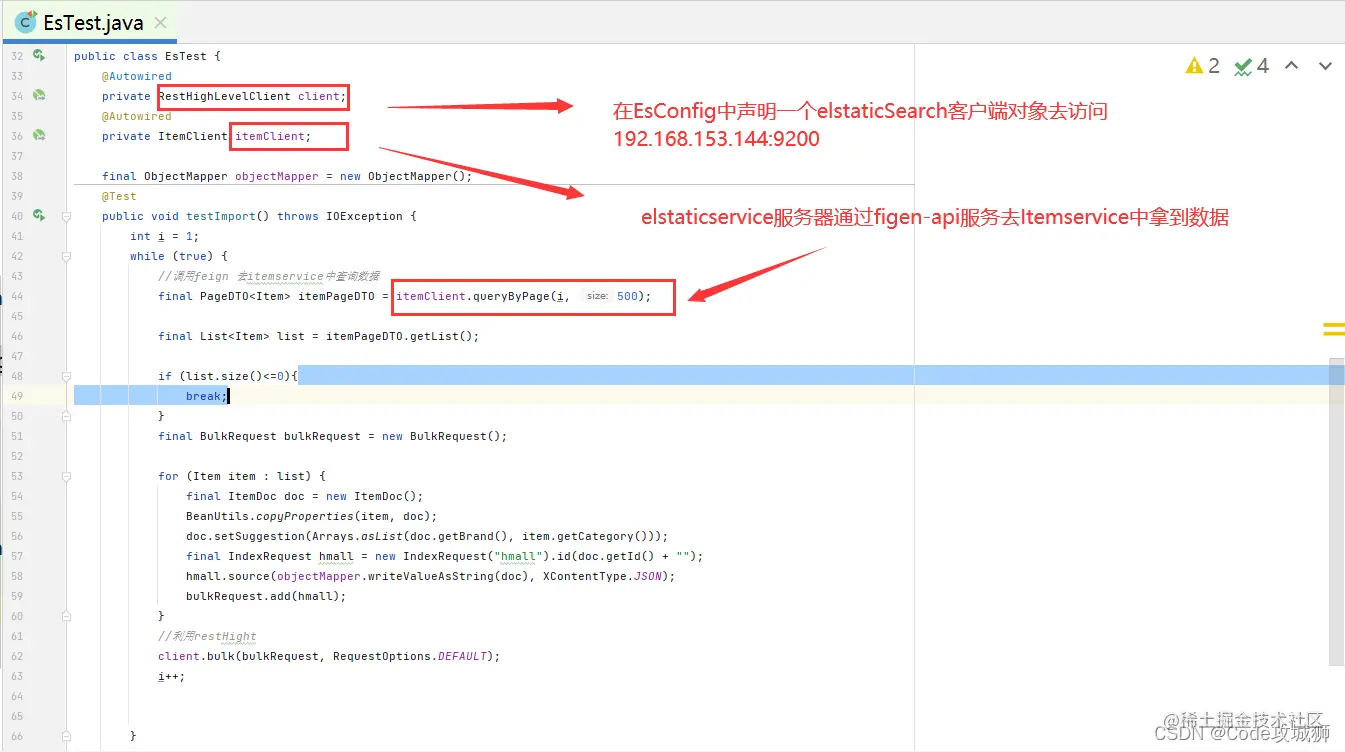Image resolution: width=1345 pixels, height=752 pixels.
Task: Click the yellow warning stripe mark on scrollbar
Action: pyautogui.click(x=1334, y=328)
